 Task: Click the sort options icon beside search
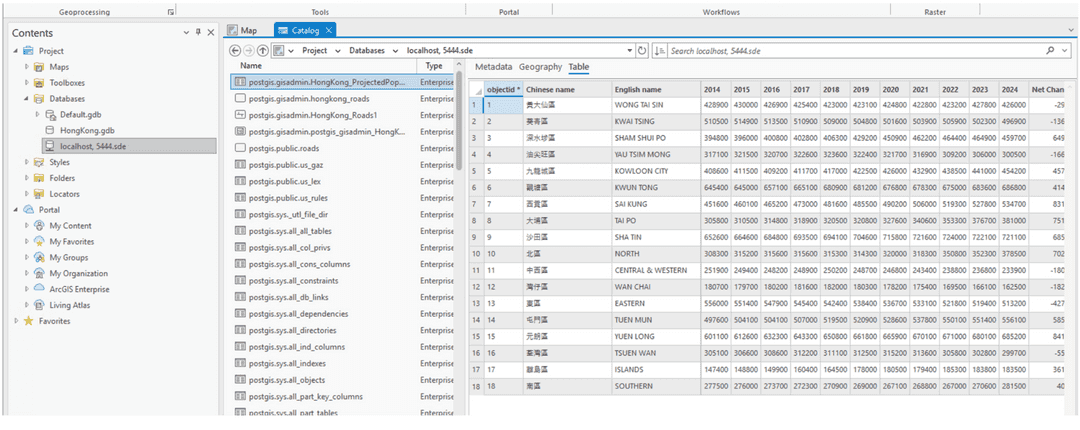pyautogui.click(x=660, y=50)
